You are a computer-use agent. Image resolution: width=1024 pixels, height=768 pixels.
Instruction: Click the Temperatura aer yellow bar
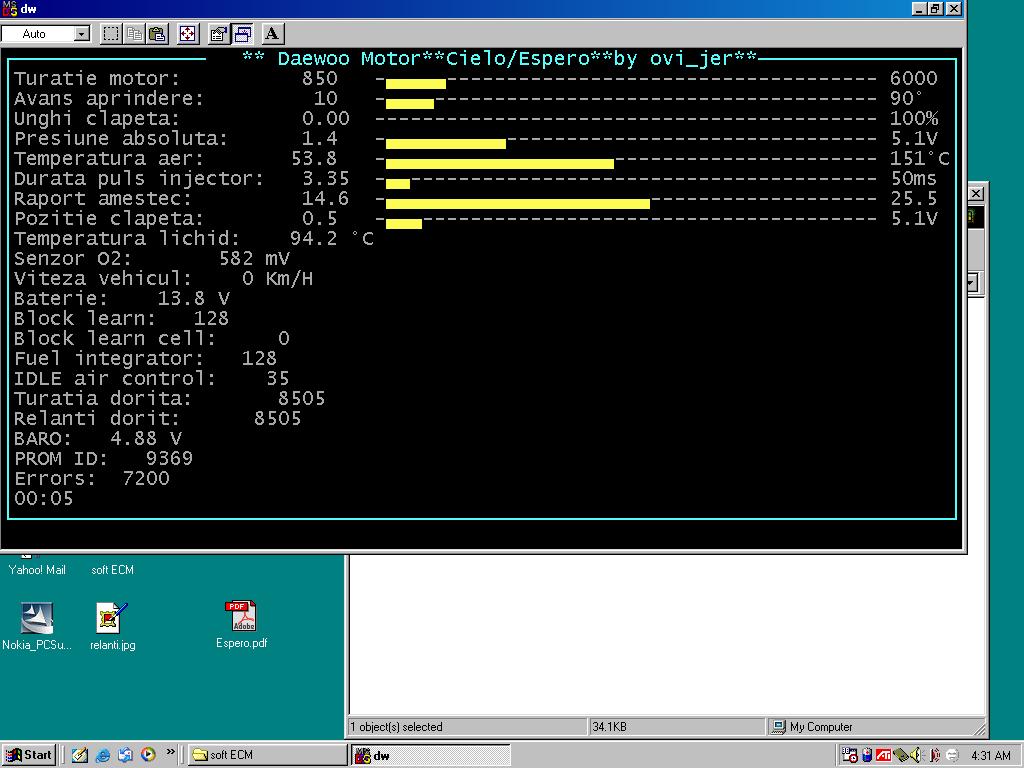click(500, 164)
